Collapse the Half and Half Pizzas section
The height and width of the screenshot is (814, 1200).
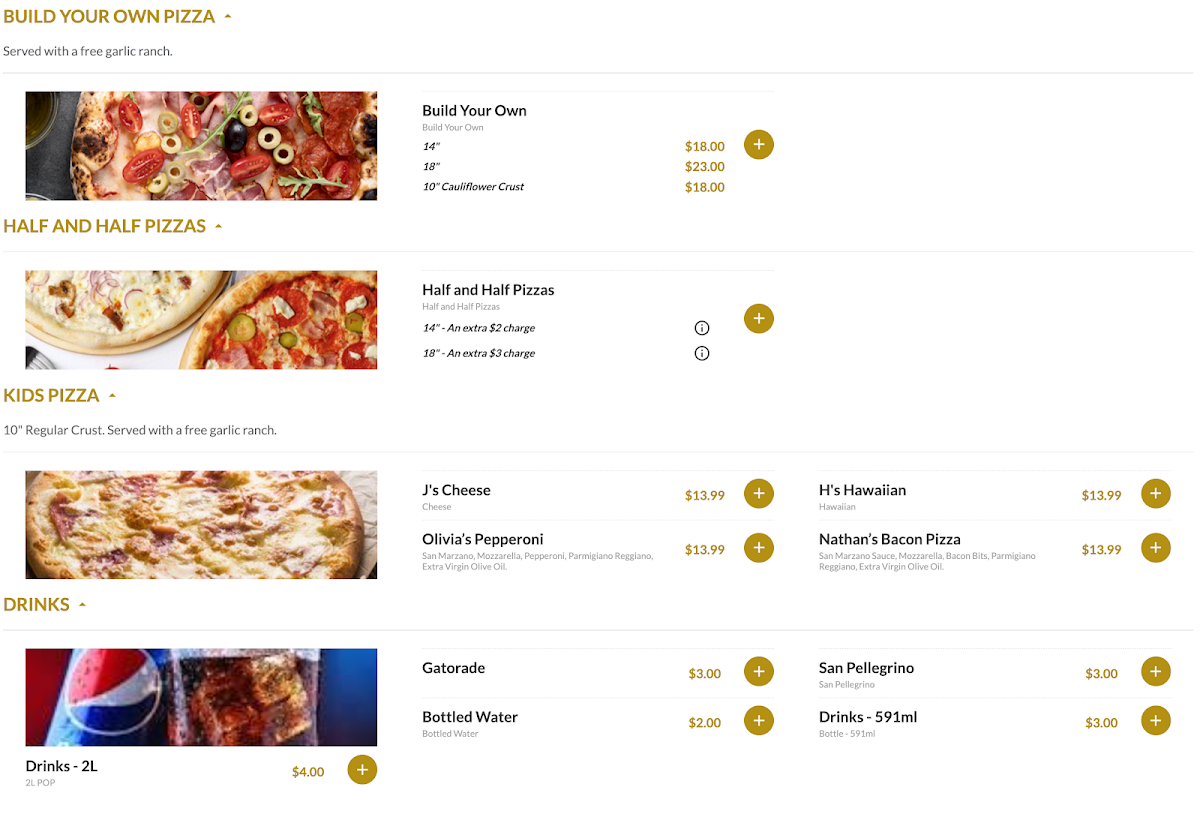pyautogui.click(x=218, y=227)
